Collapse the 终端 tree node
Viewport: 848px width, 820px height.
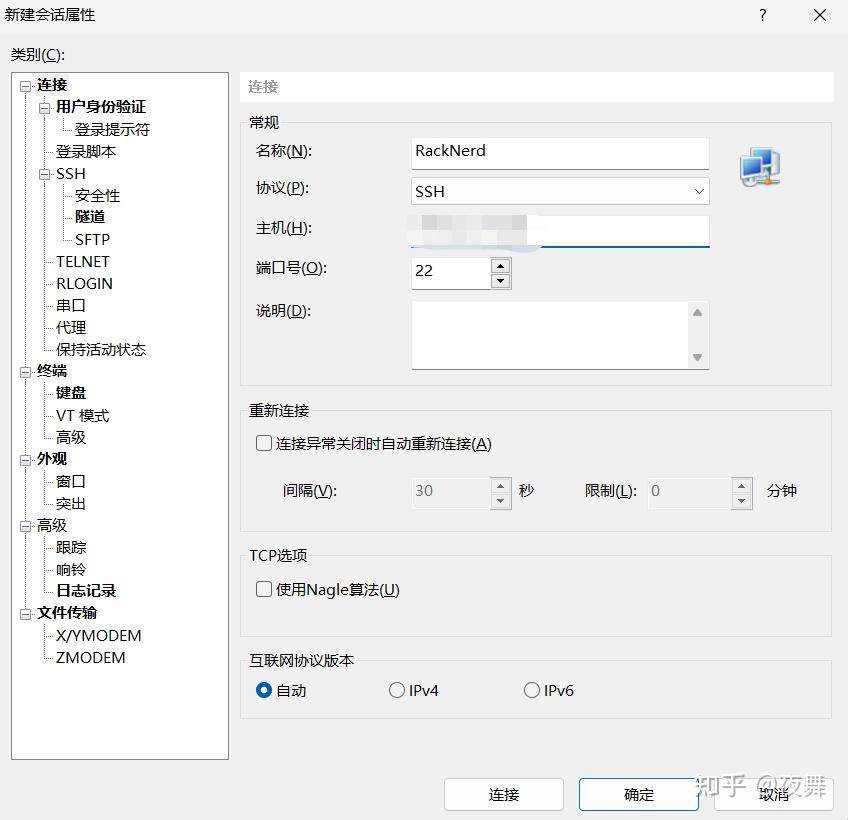pos(25,372)
